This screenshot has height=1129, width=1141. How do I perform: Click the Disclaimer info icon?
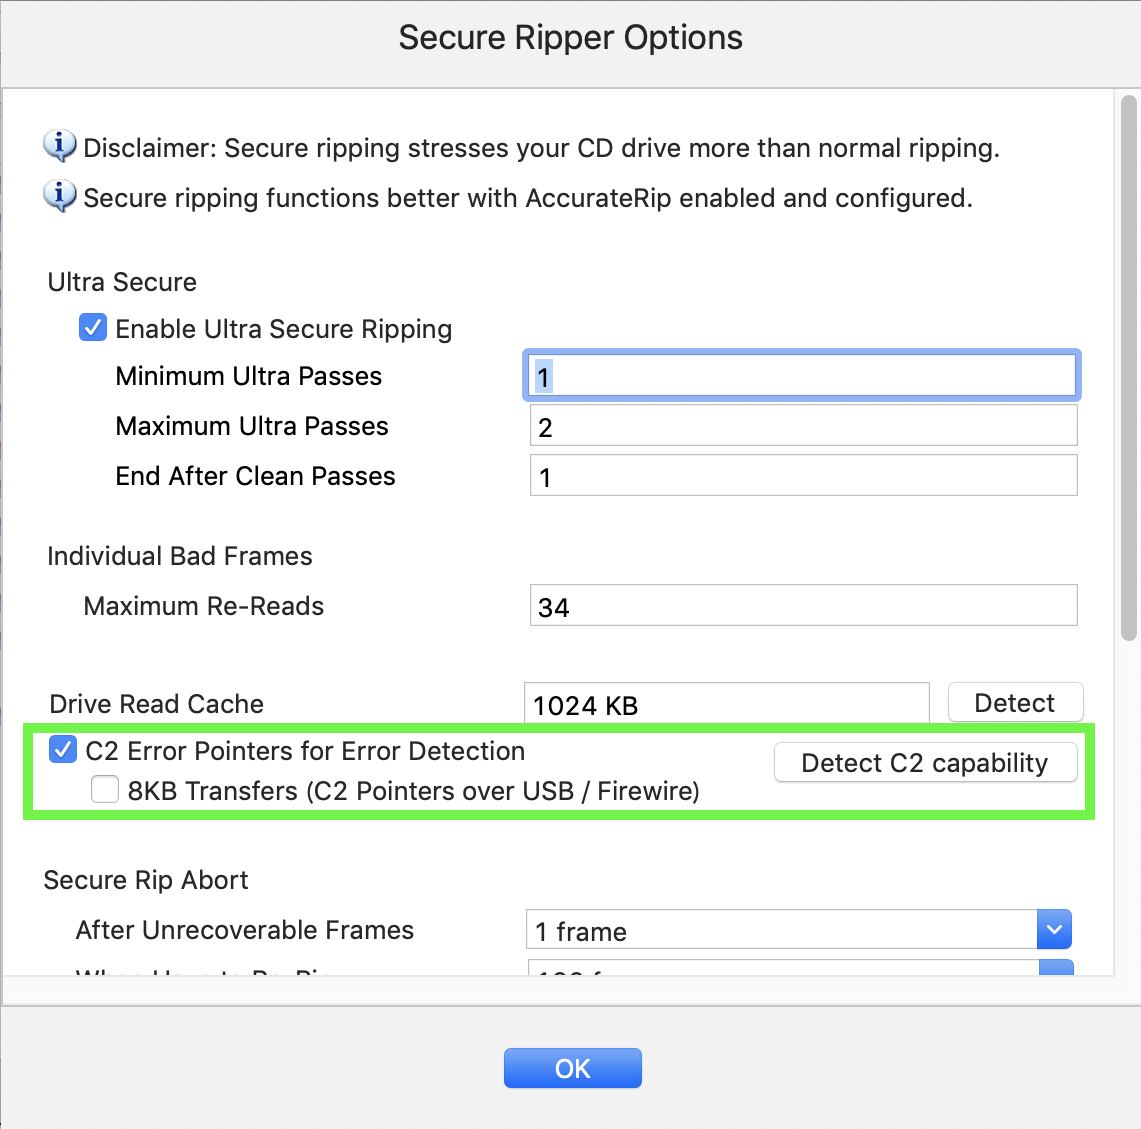(60, 146)
